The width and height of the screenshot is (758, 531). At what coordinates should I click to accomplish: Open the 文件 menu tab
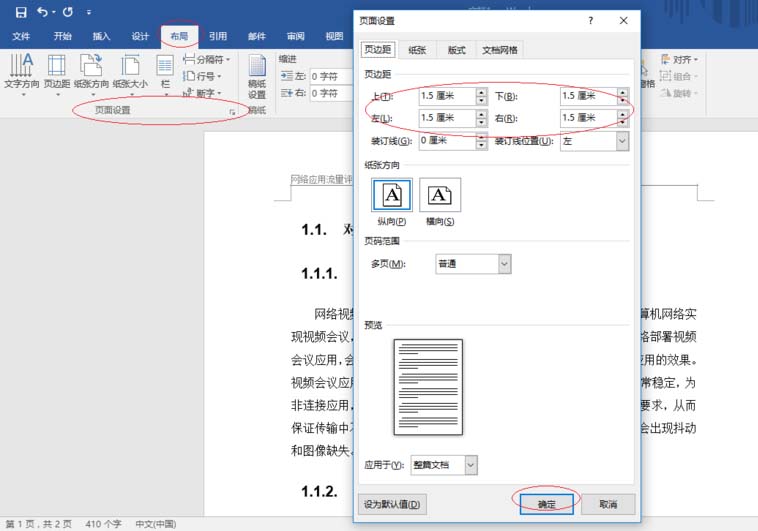click(21, 36)
